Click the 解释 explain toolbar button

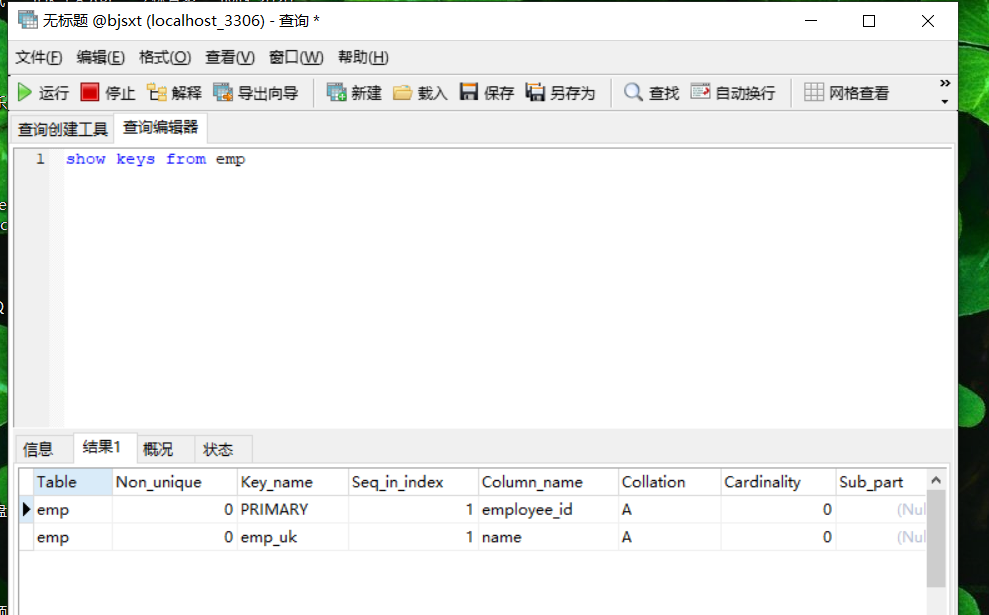(x=174, y=93)
